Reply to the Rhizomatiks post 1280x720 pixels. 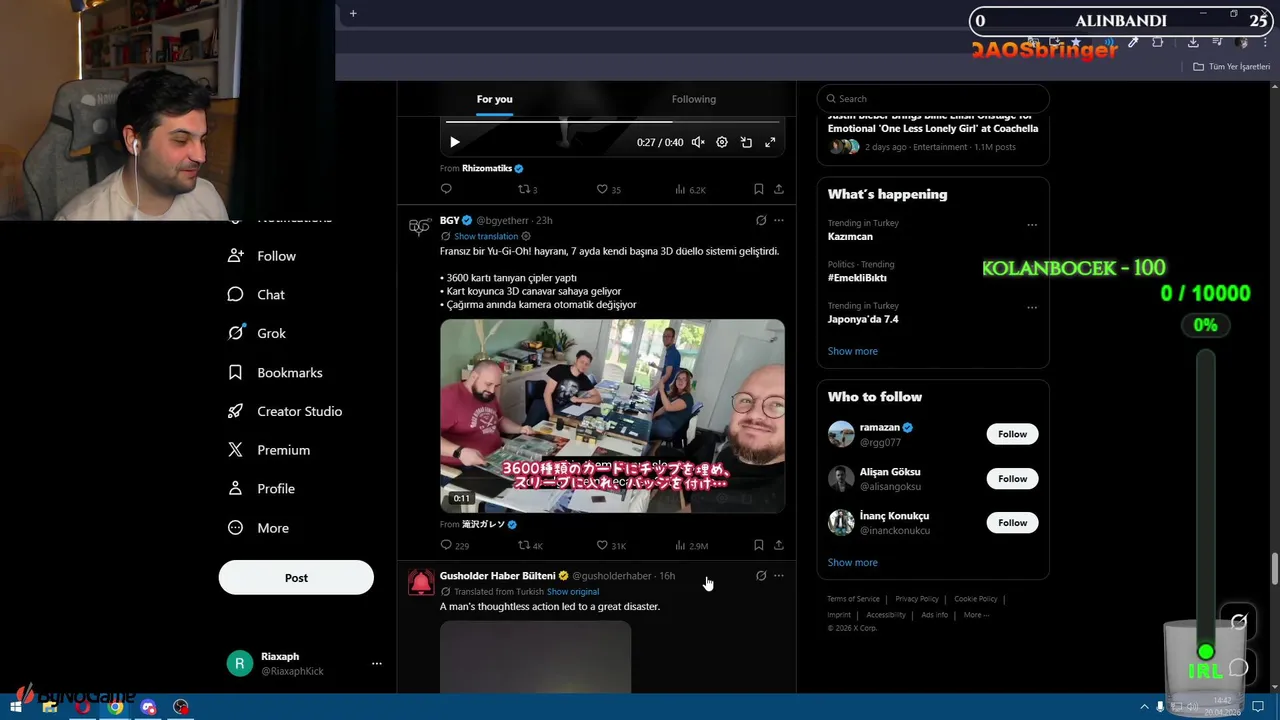tap(446, 189)
